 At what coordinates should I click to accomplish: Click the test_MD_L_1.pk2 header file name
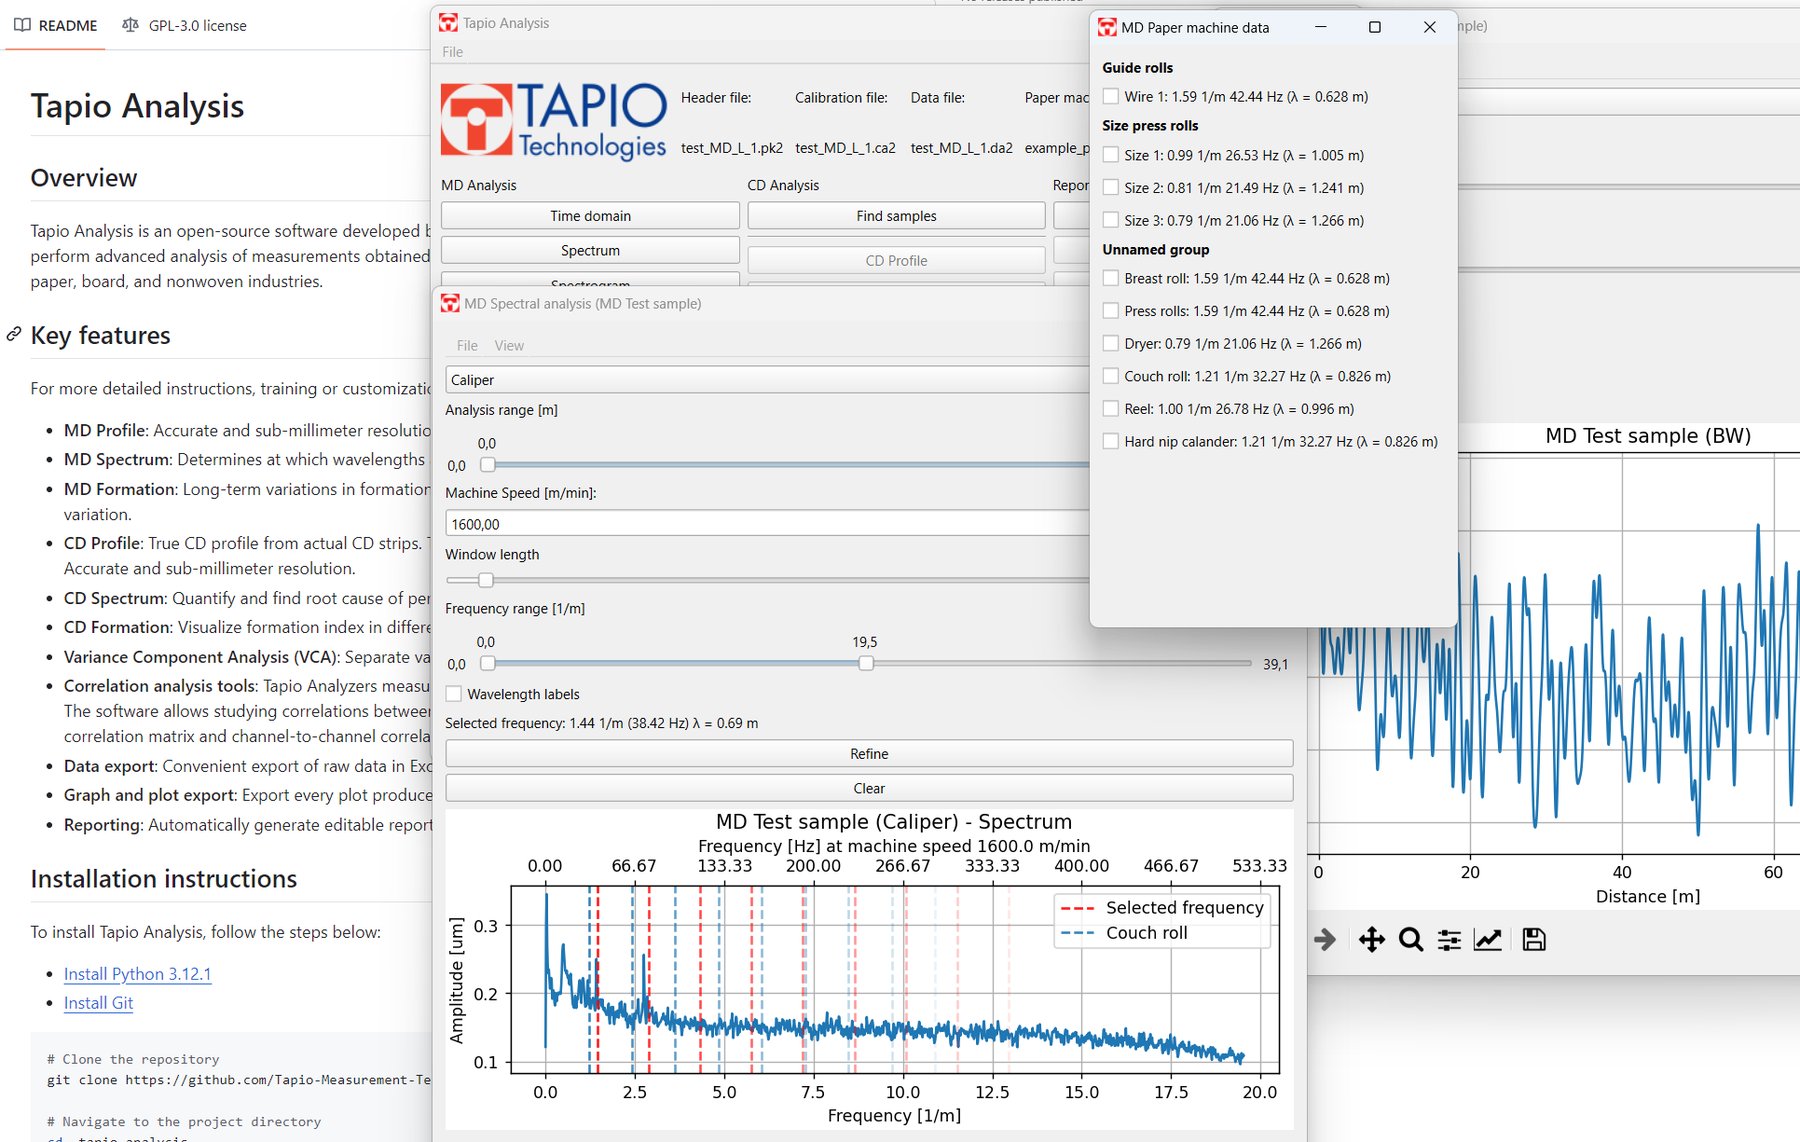pos(732,148)
